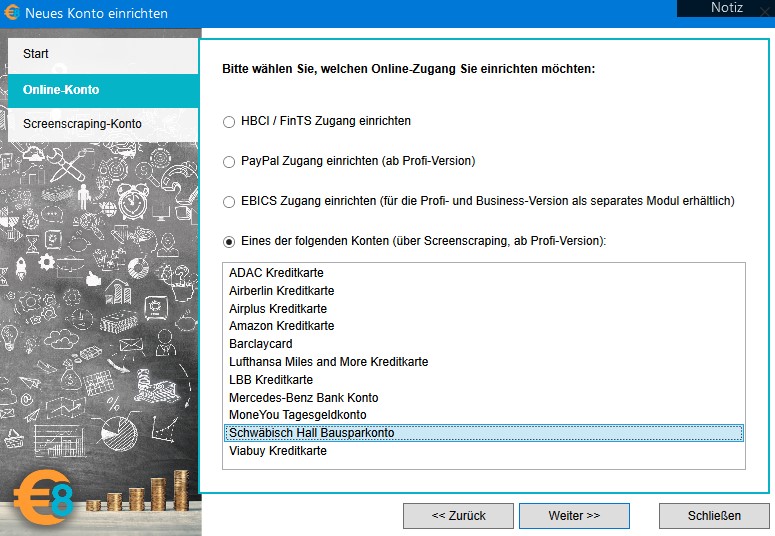
Task: Open the Start step in sidebar
Action: click(x=103, y=54)
